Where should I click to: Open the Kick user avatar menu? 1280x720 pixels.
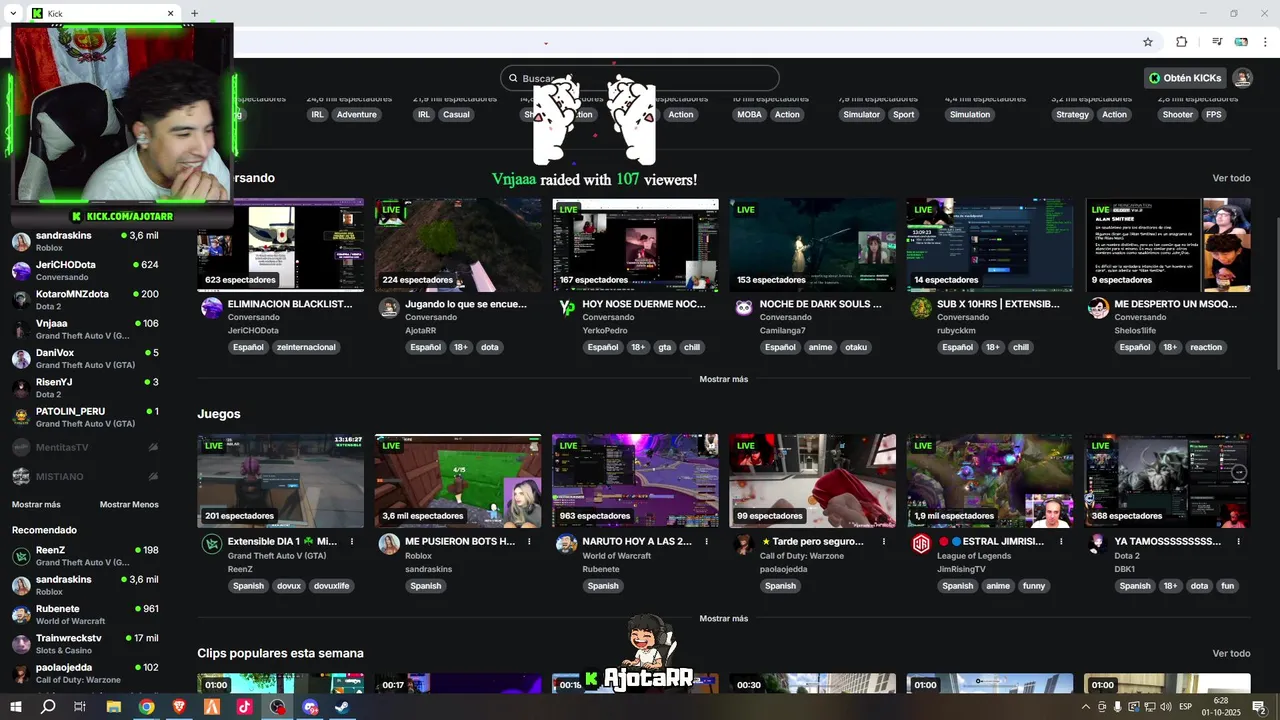coord(1242,78)
